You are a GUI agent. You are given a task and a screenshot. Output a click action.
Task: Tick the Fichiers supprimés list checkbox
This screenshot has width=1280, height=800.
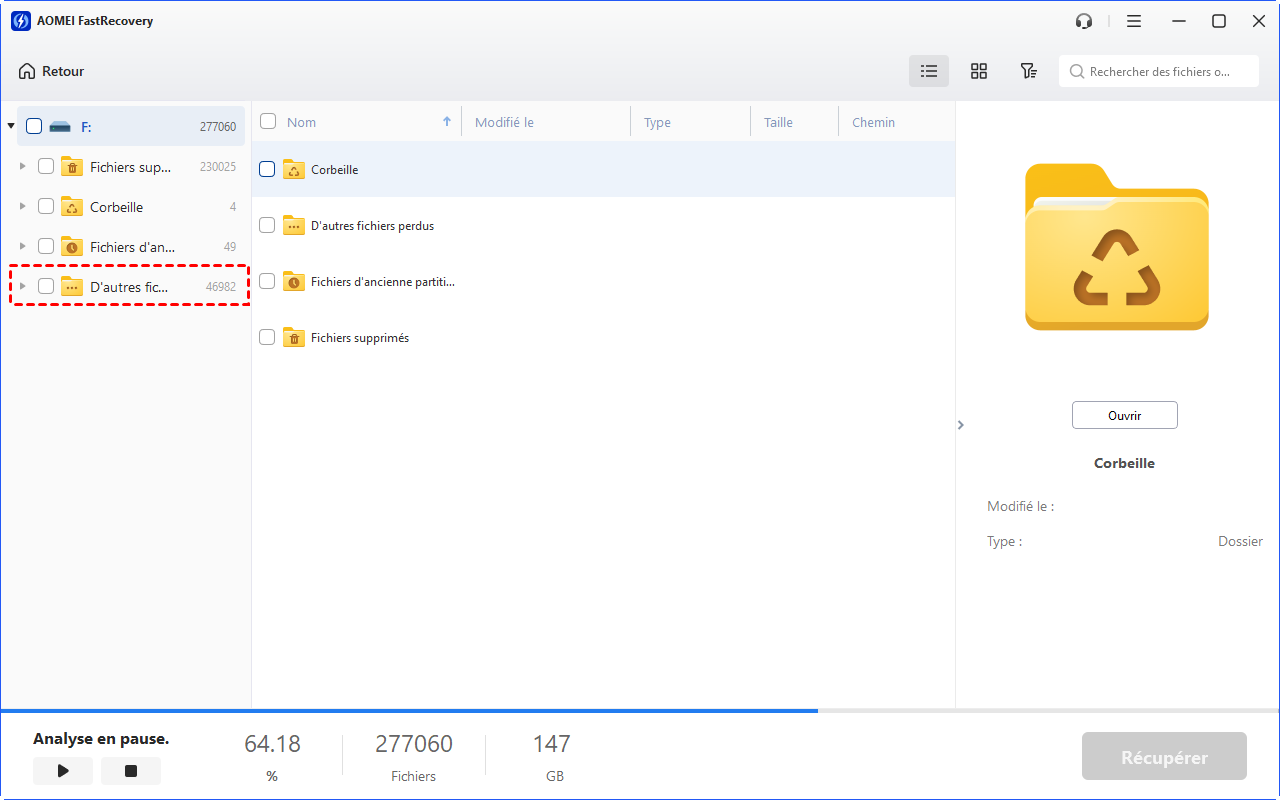pyautogui.click(x=267, y=338)
